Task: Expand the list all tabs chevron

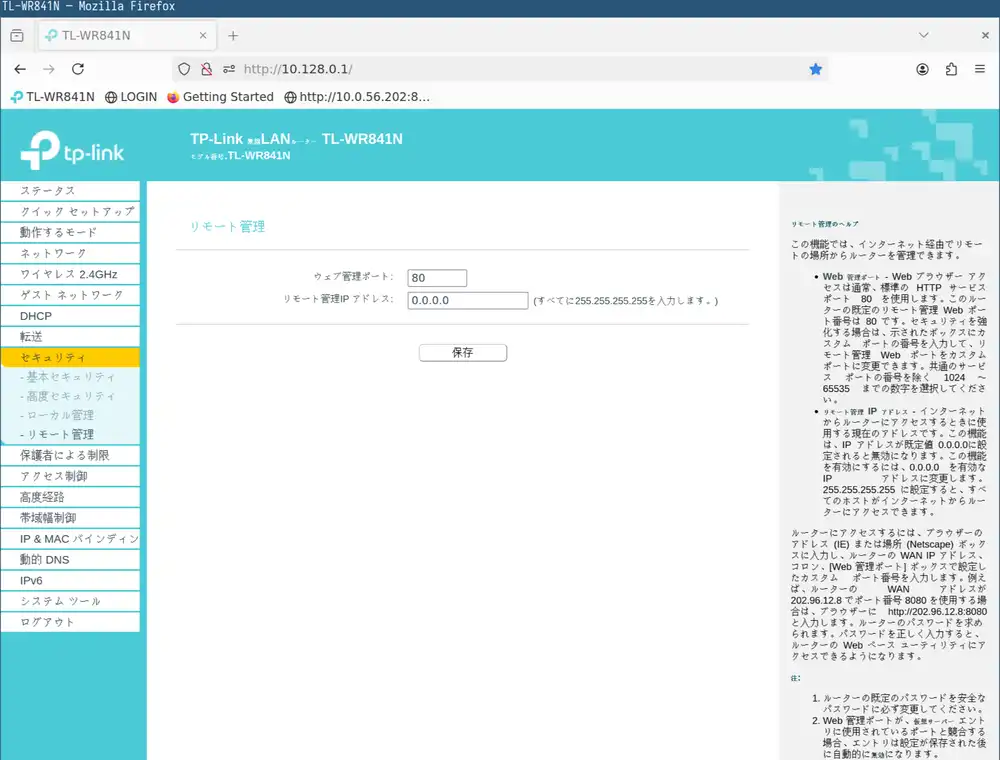Action: pos(923,35)
